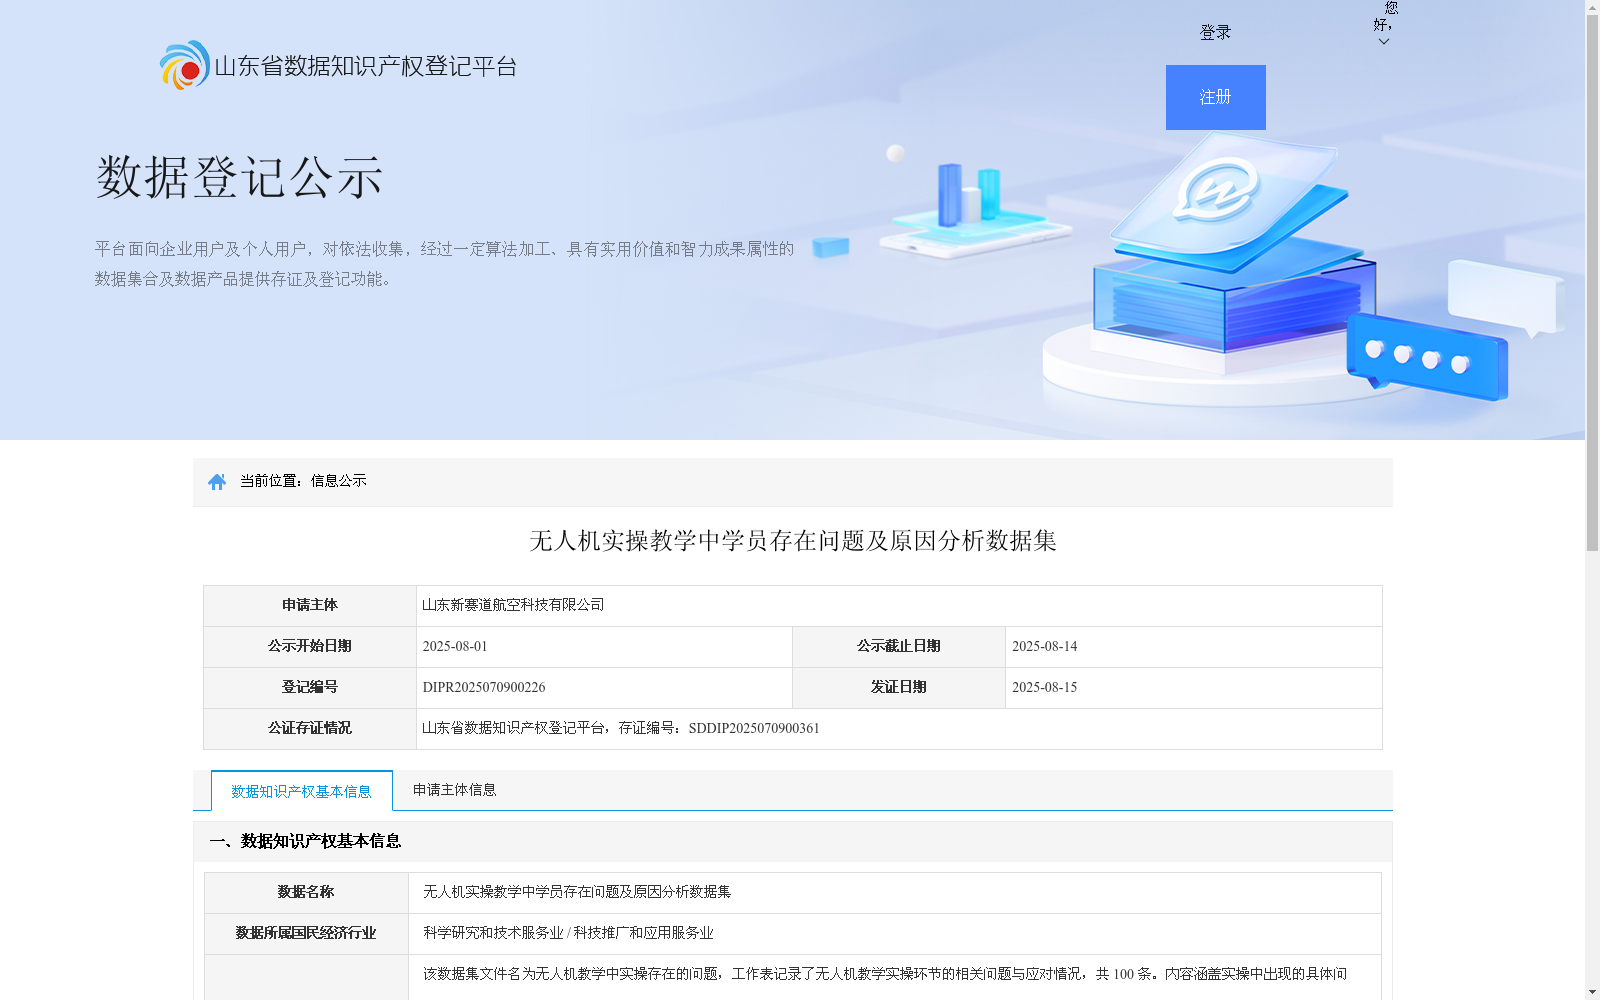This screenshot has height=1000, width=1600.
Task: Click the platform logo icon
Action: coord(185,65)
